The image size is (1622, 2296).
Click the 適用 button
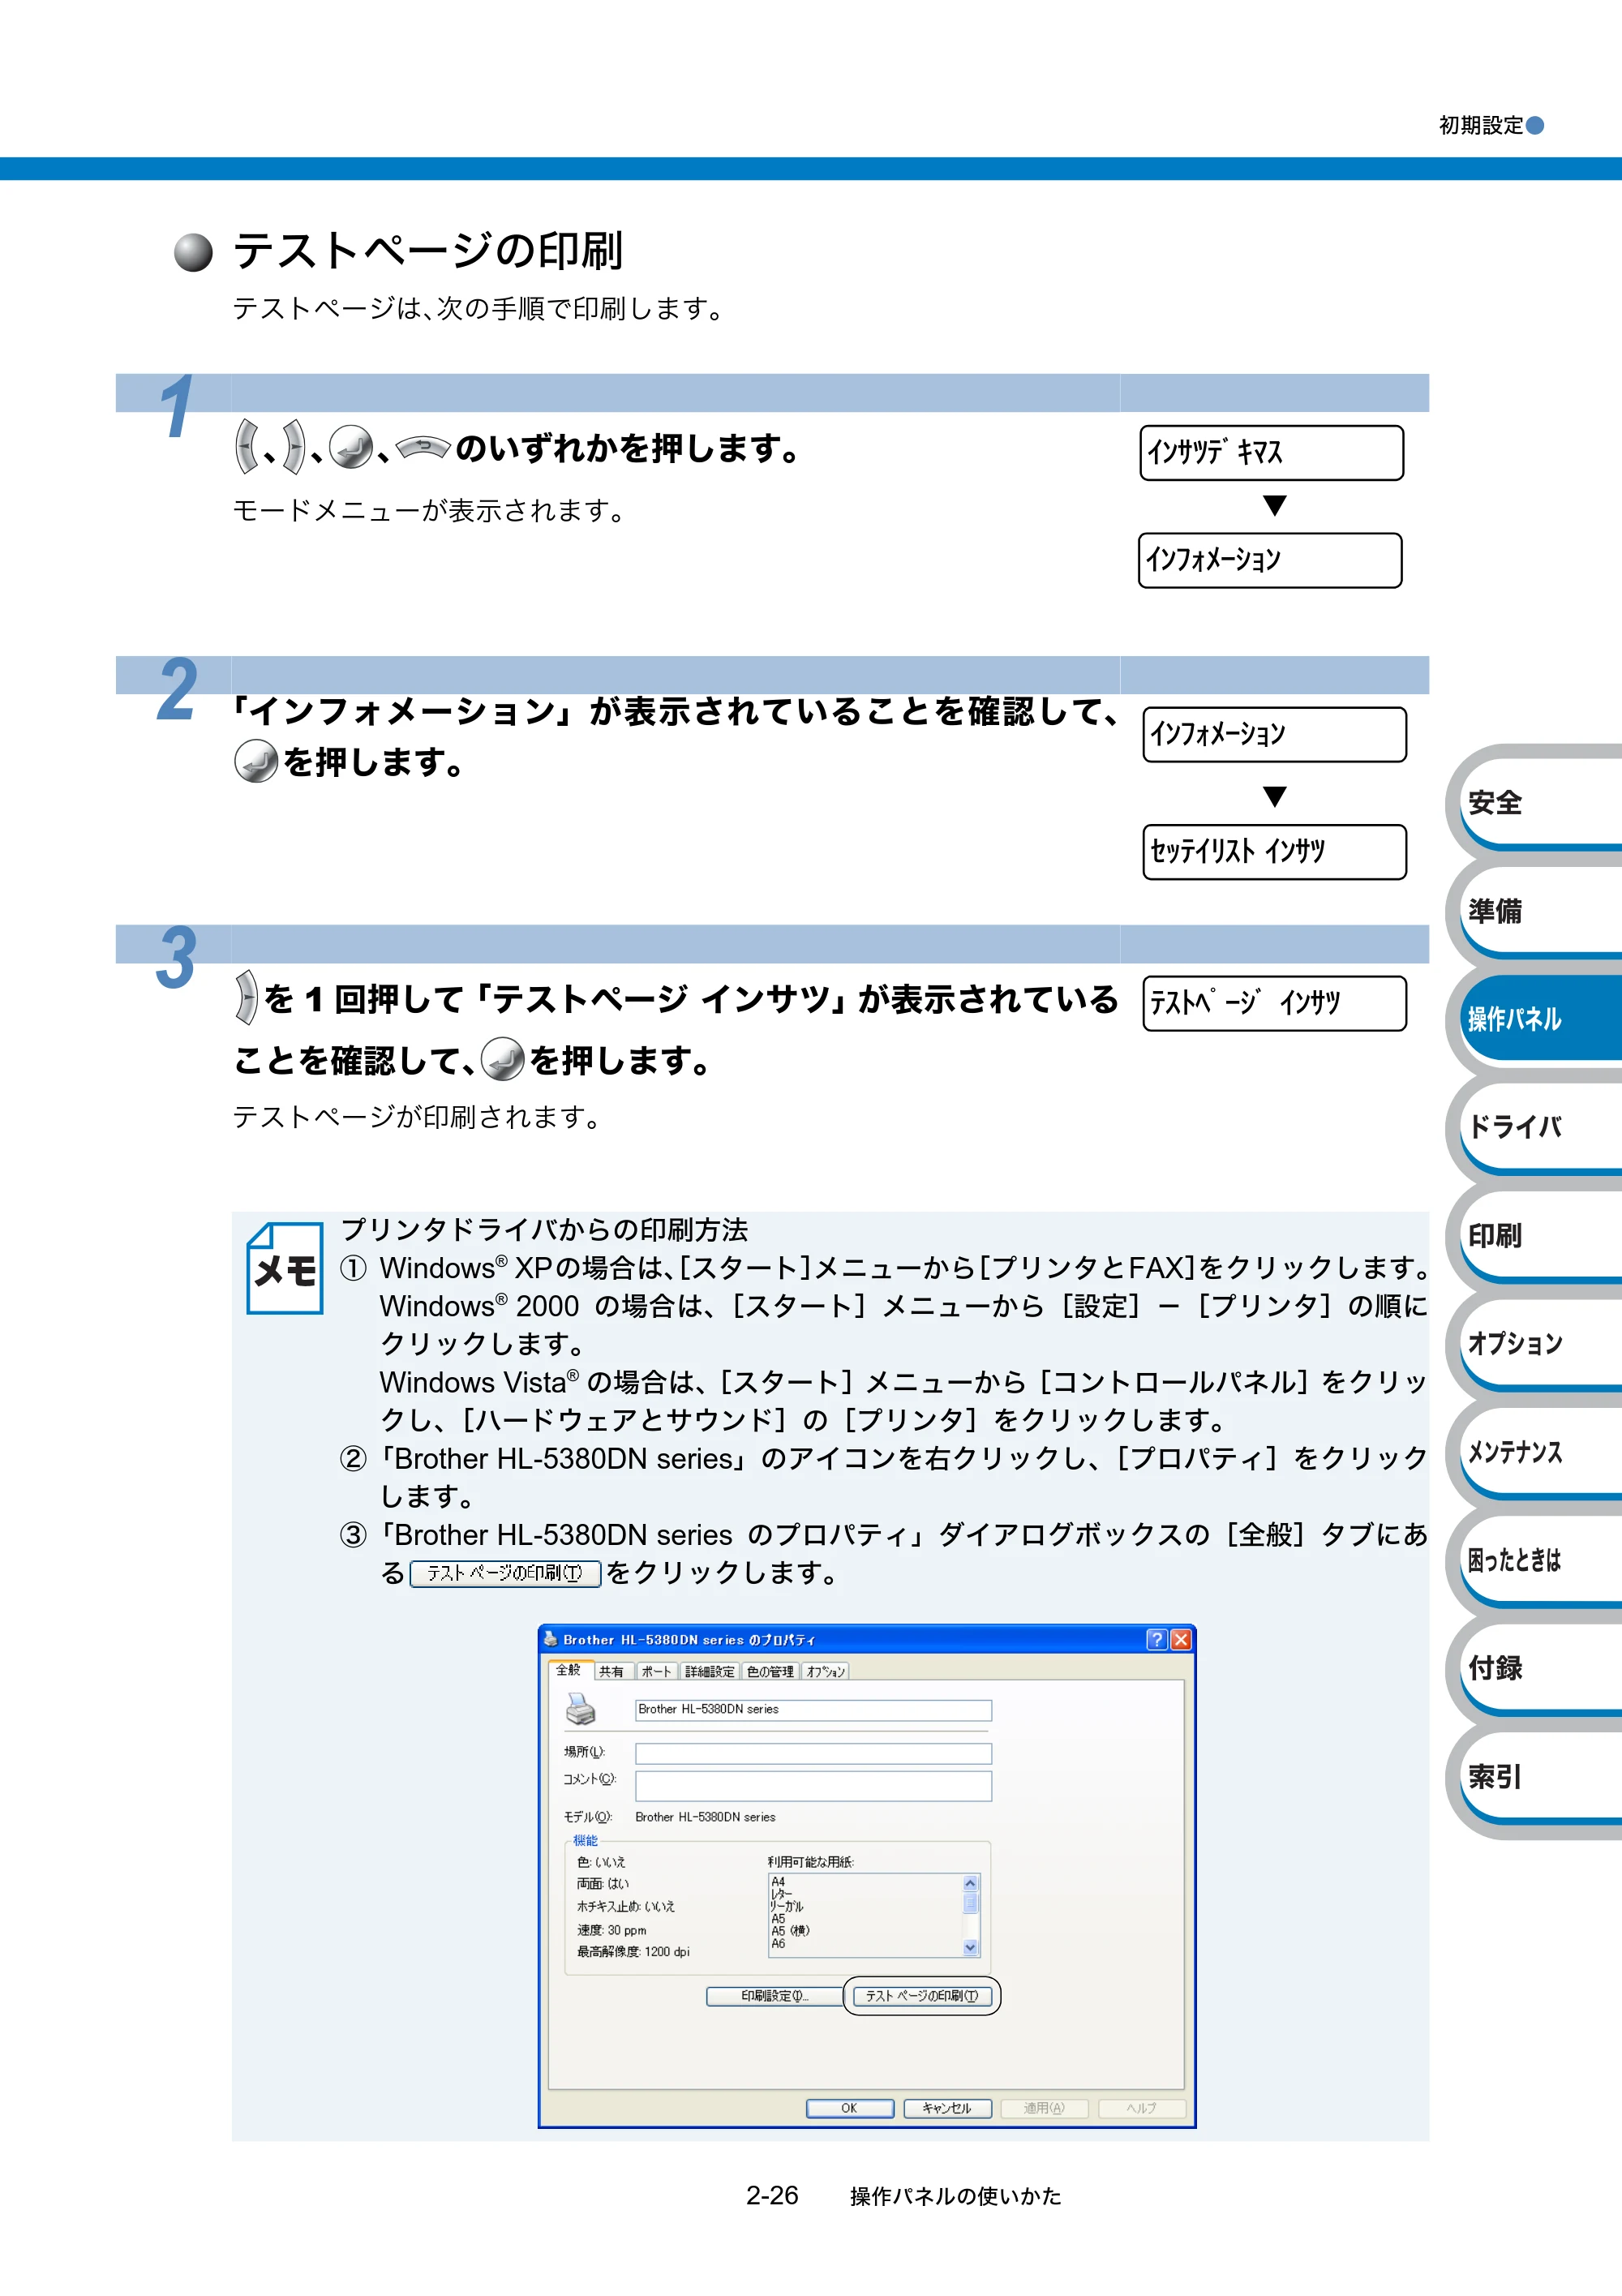[1044, 2108]
